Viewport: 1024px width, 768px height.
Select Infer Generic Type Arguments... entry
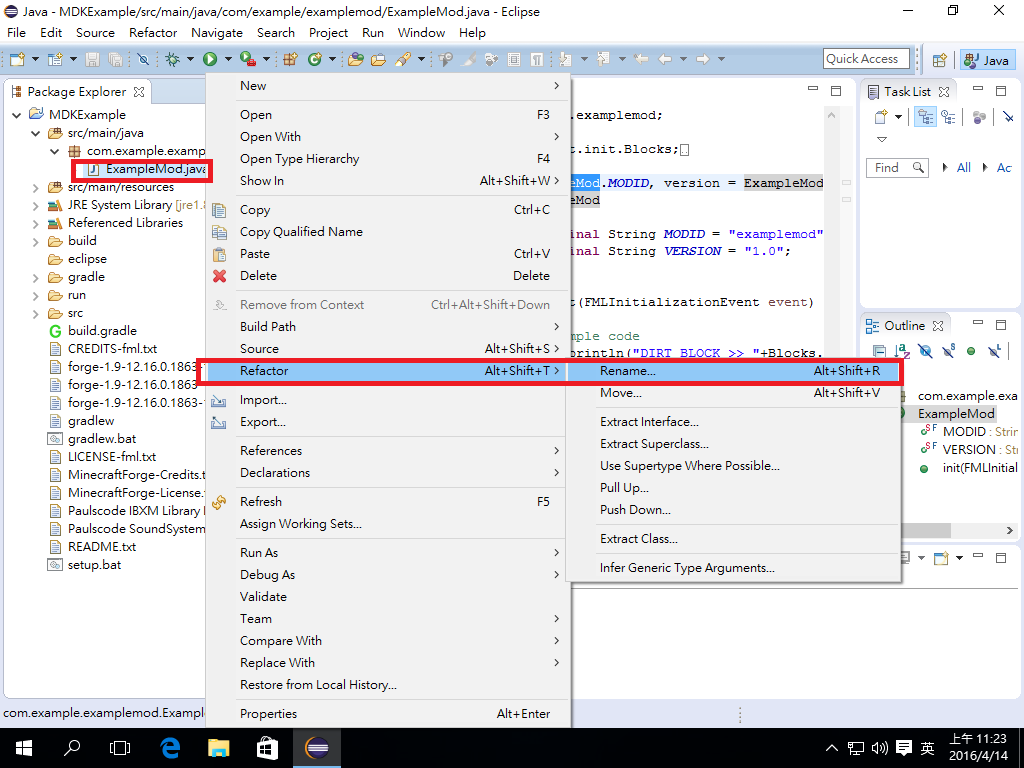[x=734, y=568]
